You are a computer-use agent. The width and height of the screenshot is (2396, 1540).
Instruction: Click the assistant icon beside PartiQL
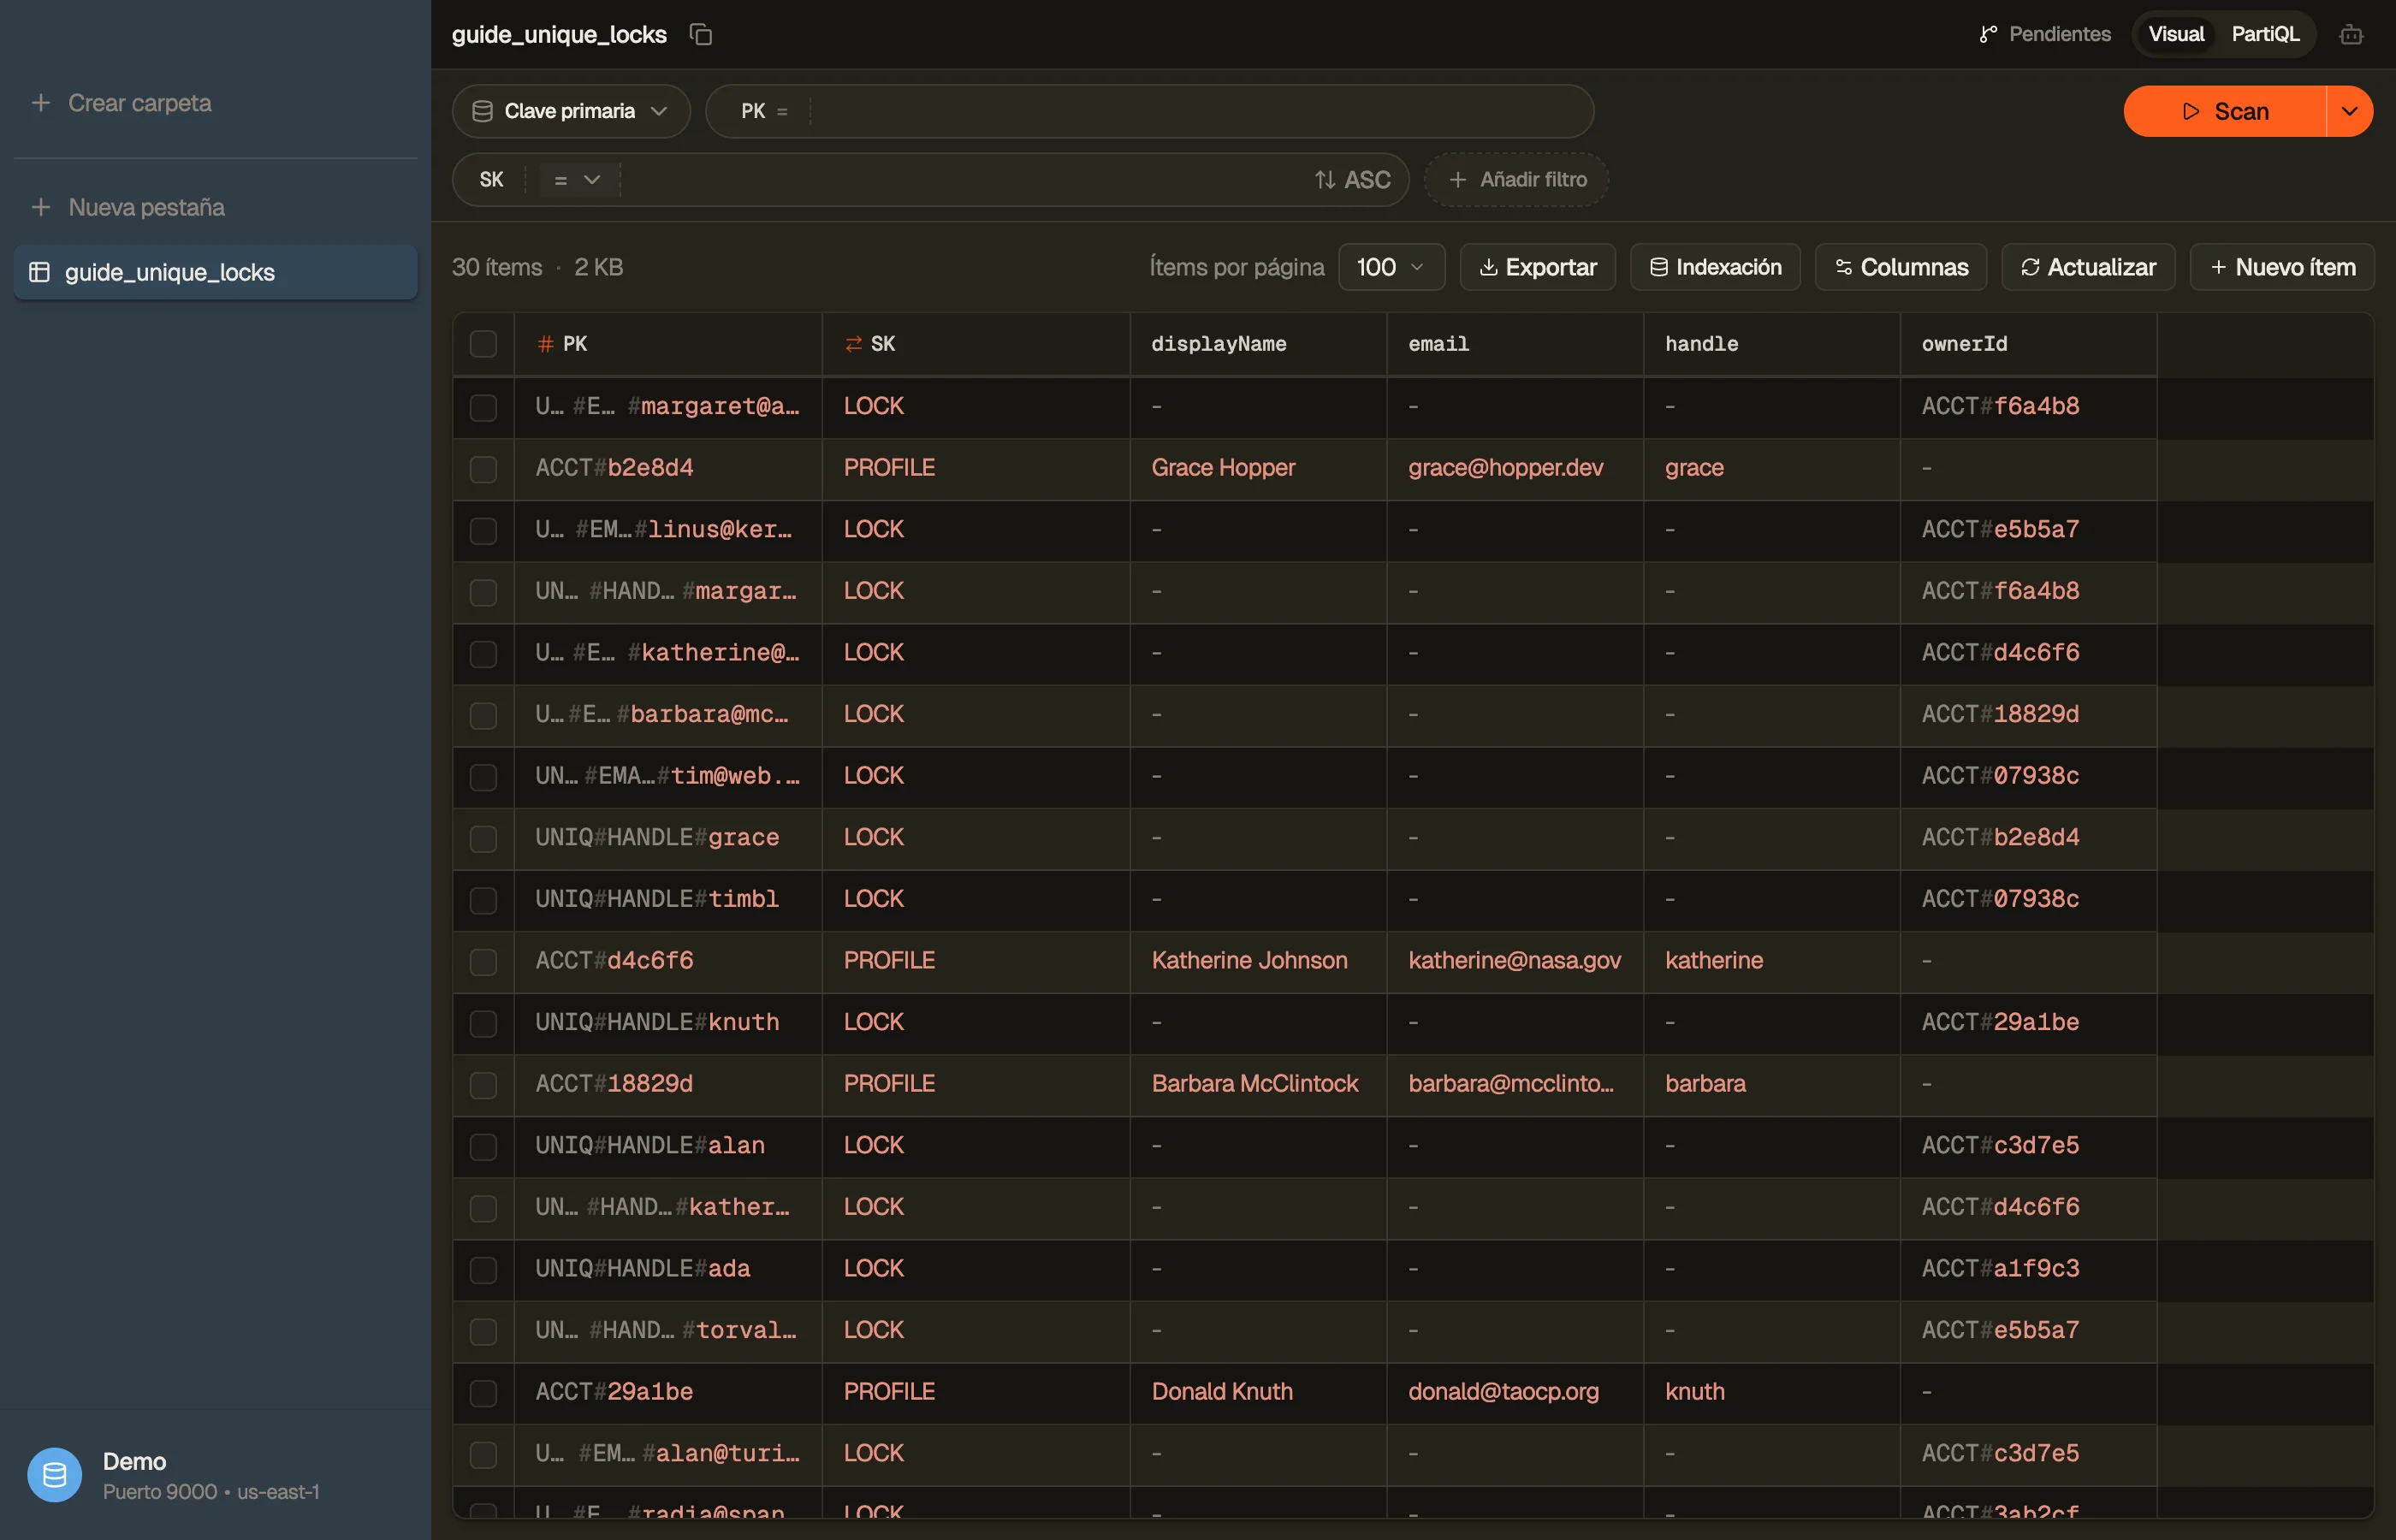coord(2351,35)
